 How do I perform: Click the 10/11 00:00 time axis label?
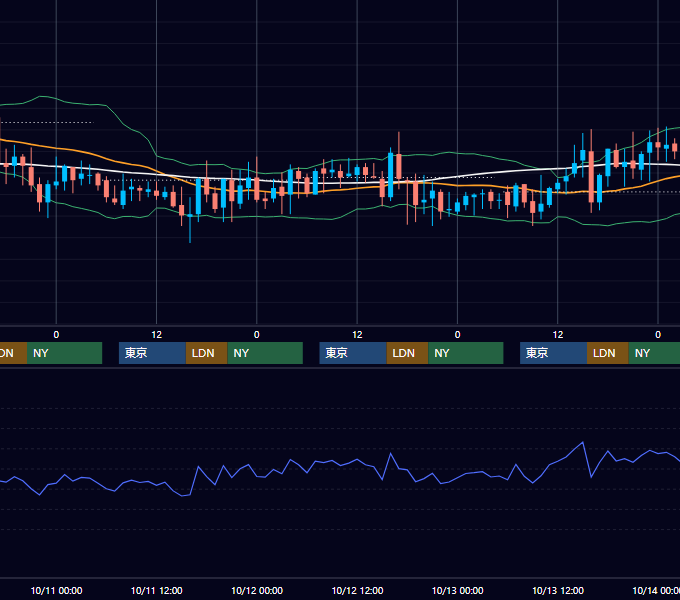coord(56,590)
